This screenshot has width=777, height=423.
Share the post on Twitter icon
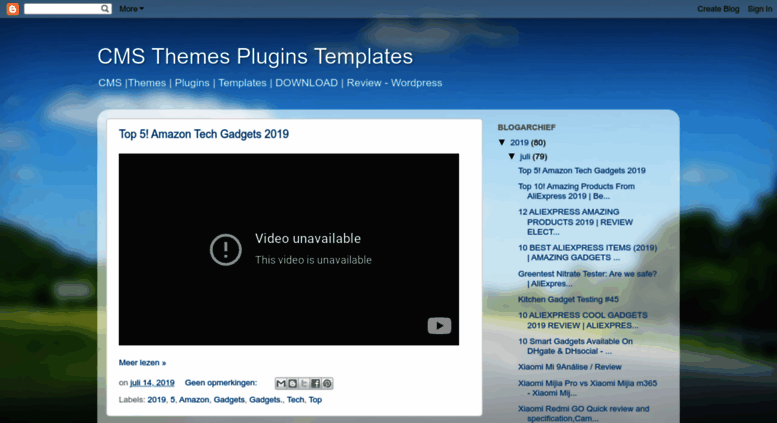304,383
